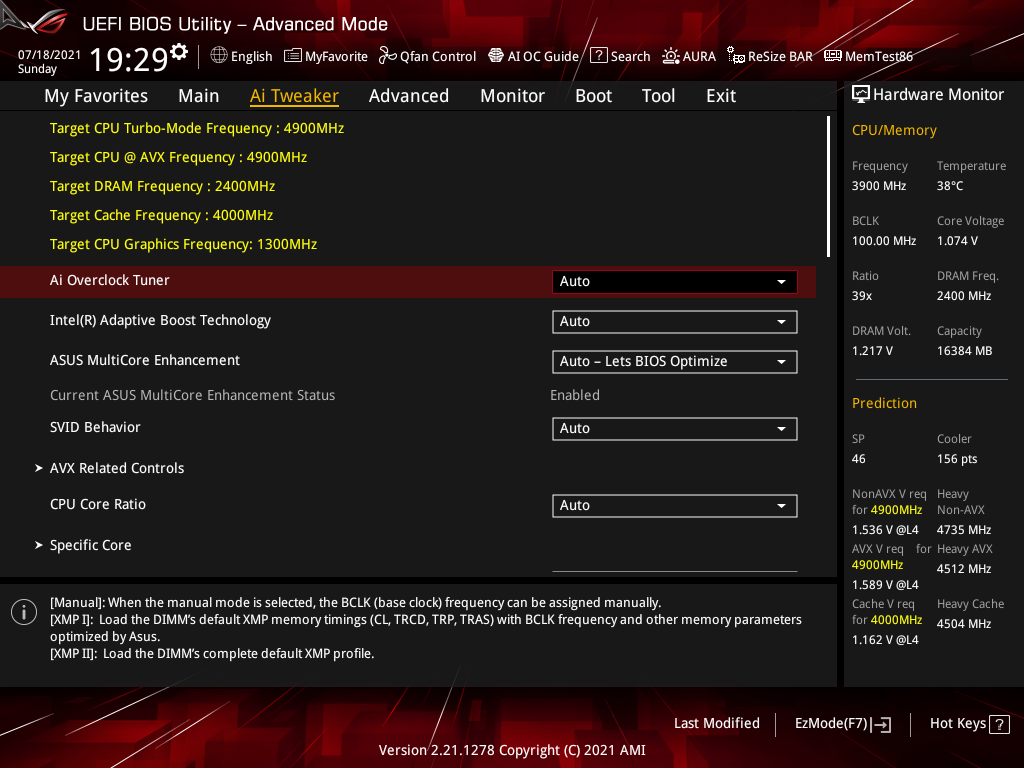
Task: Launch the AI OC Guide
Action: pyautogui.click(x=533, y=56)
